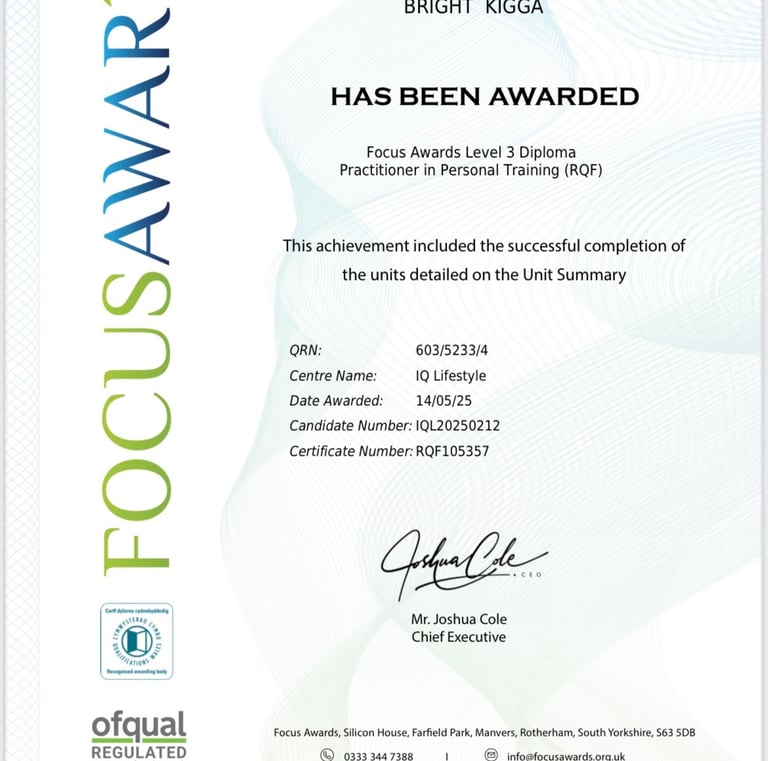Click the HAS BEEN AWARDED heading
Viewport: 768px width, 761px height.
coord(485,96)
